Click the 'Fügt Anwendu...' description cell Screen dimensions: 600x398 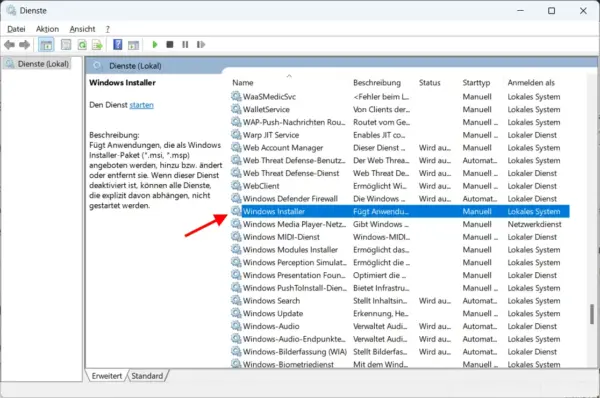[381, 211]
